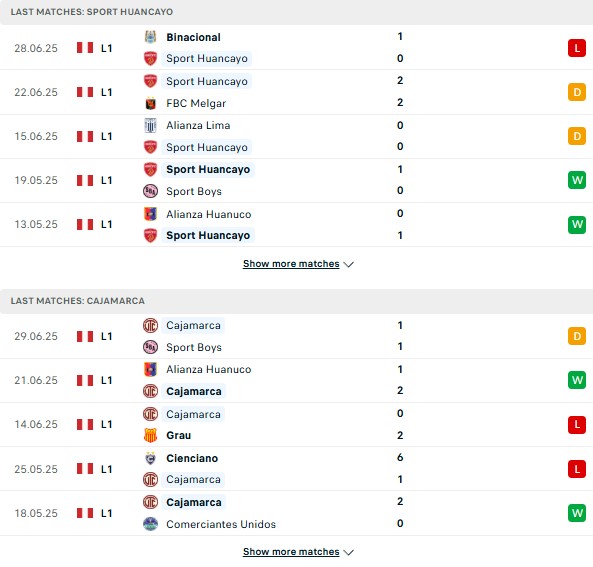Click the Binacional team crest icon

[x=150, y=37]
